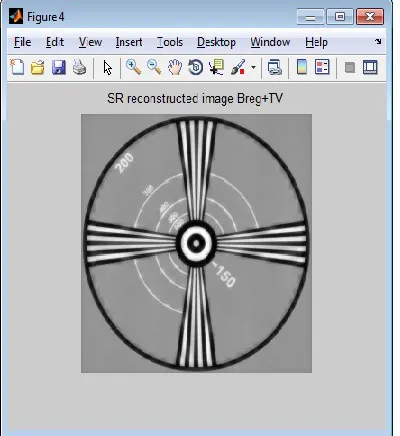Viewport: 400px width, 436px height.
Task: Open a file via folder icon
Action: pyautogui.click(x=37, y=67)
